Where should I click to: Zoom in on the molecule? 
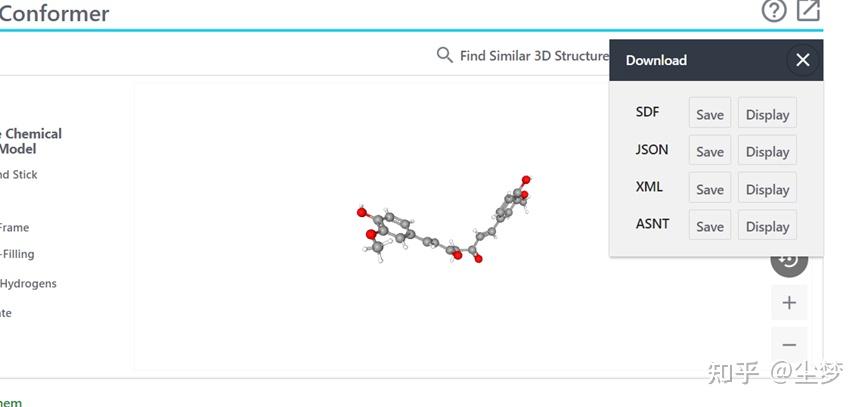tap(789, 302)
